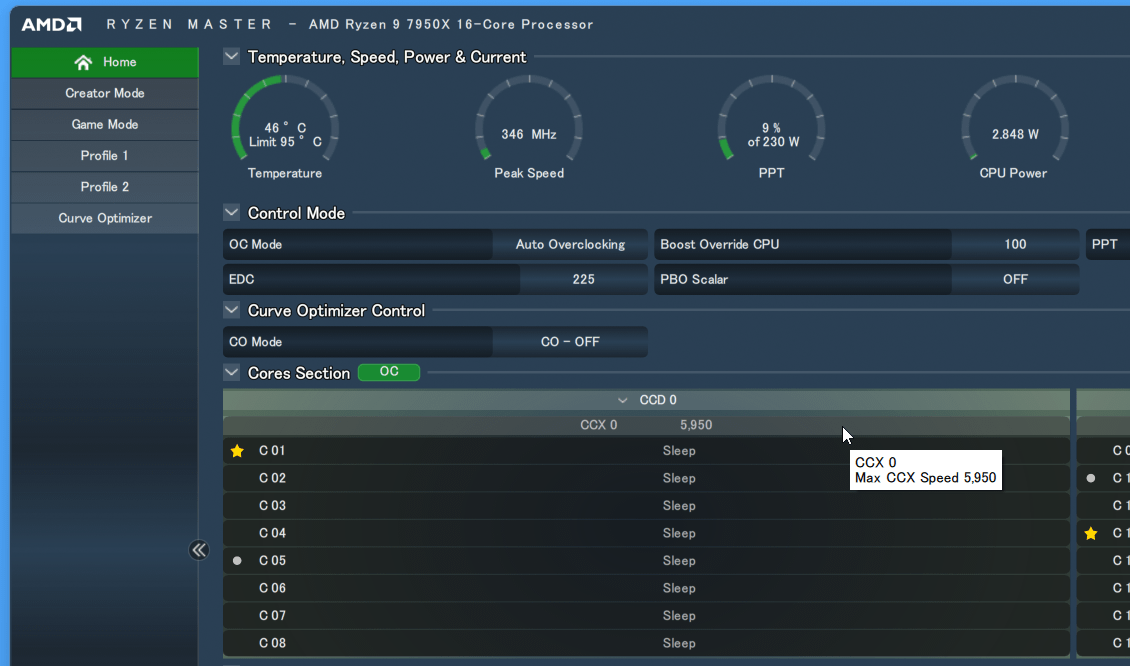Click the Cores Section heading
The image size is (1130, 666).
point(299,373)
